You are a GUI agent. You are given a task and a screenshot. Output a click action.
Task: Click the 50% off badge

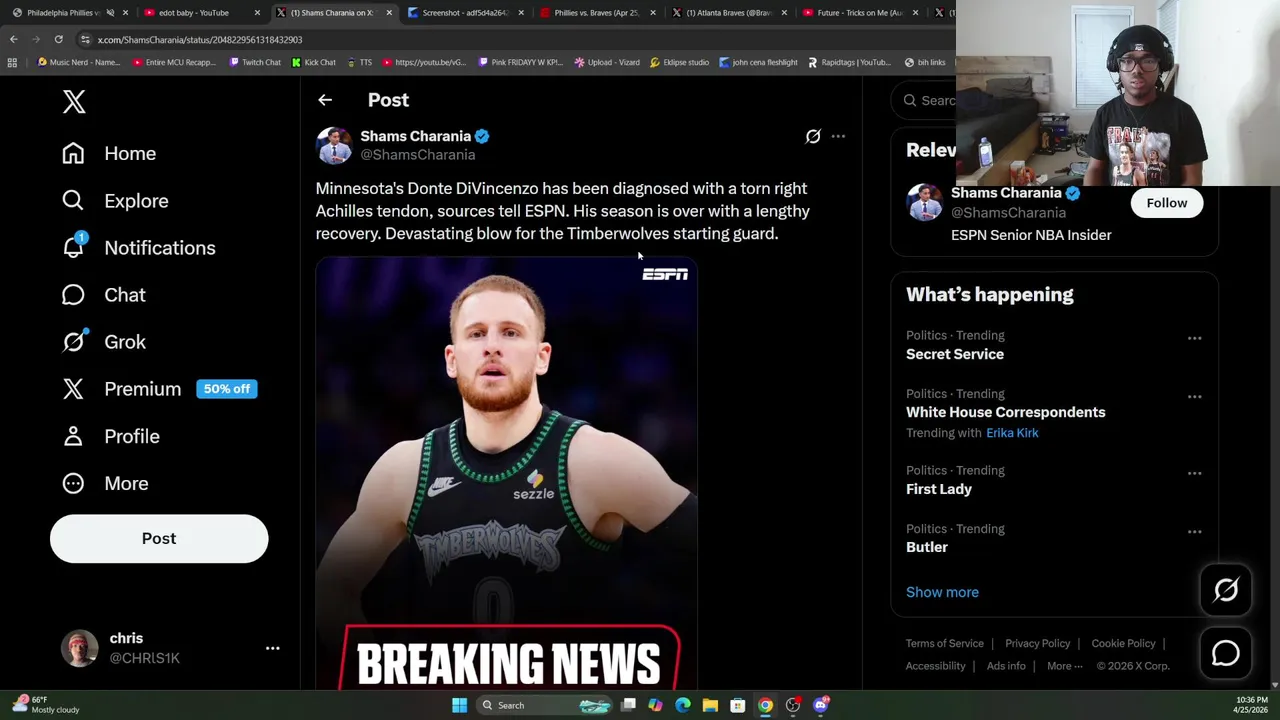[227, 389]
